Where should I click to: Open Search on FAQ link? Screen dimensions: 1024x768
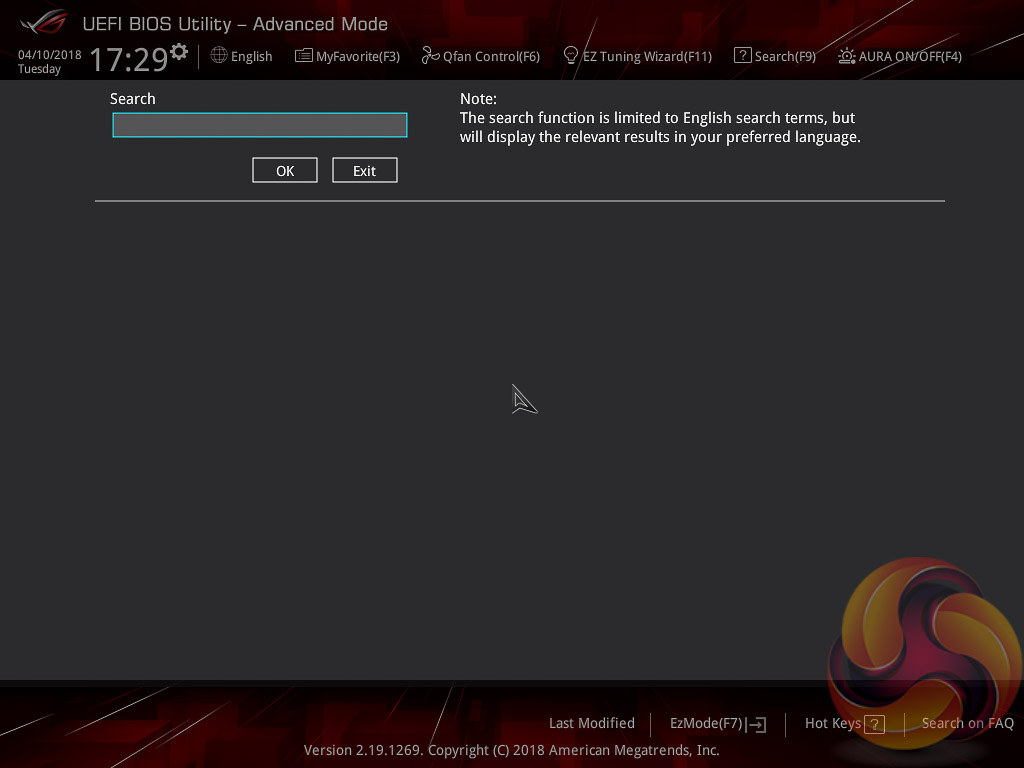(x=967, y=723)
